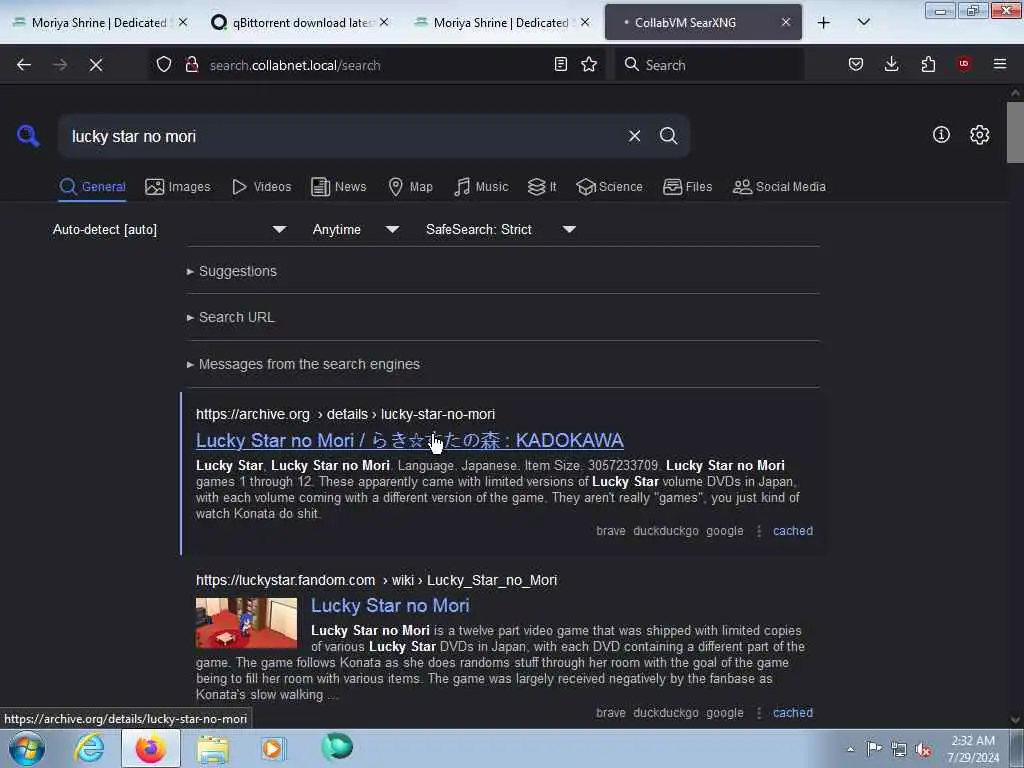Open the fandom Lucky Star no Mori result
Viewport: 1024px width, 768px height.
click(390, 605)
